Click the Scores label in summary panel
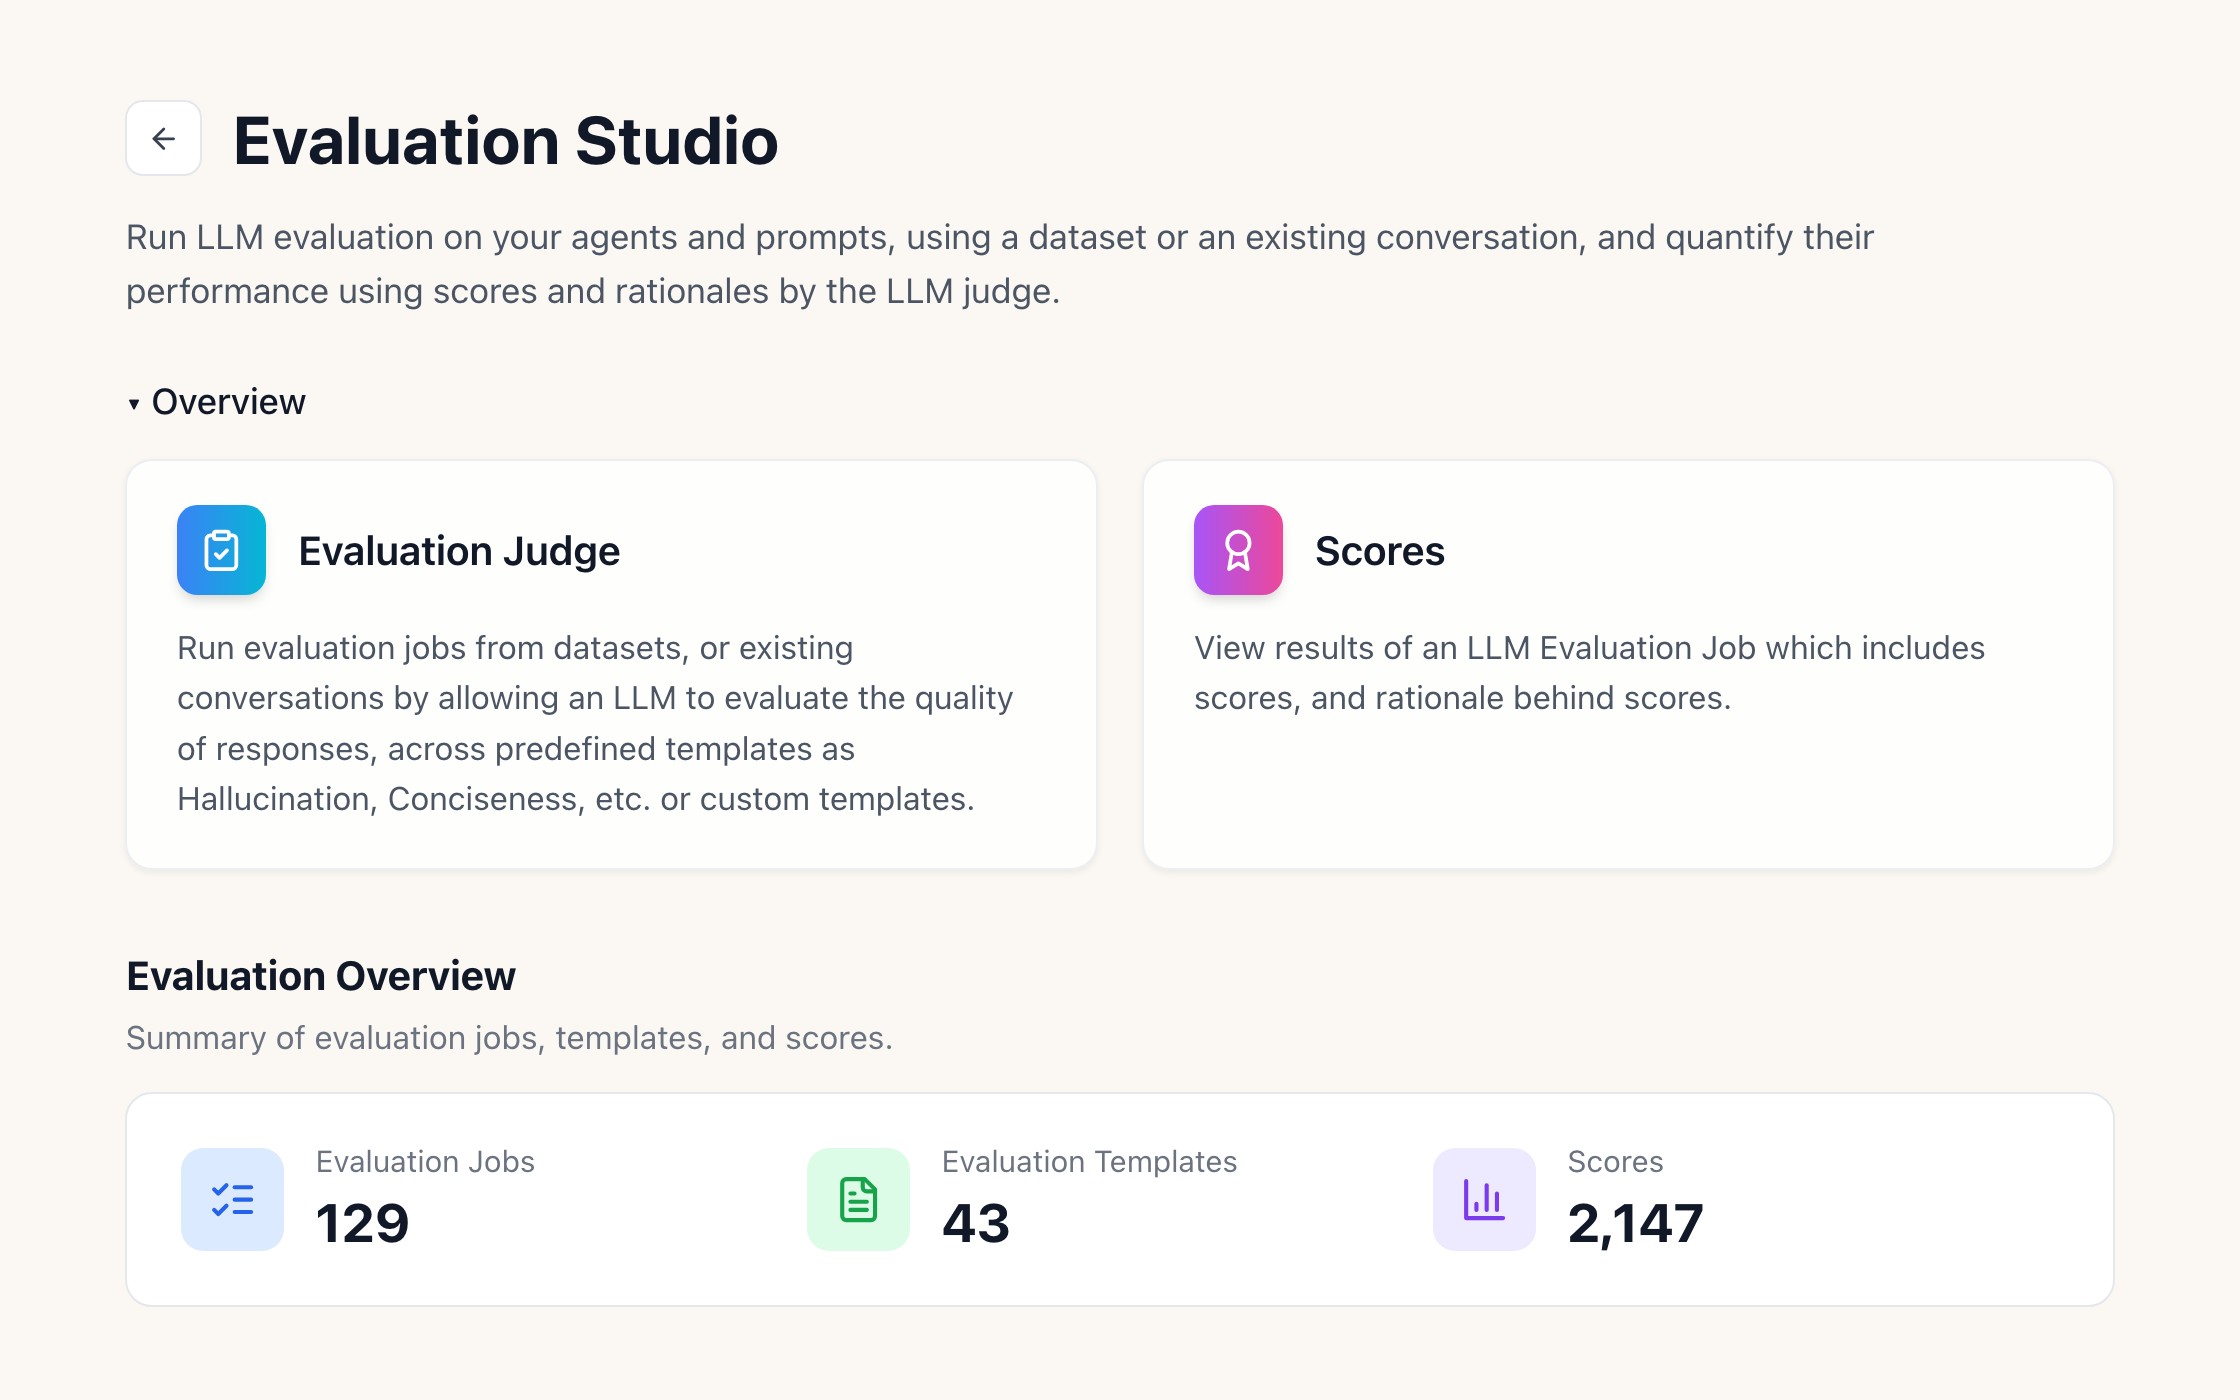The width and height of the screenshot is (2240, 1400). pyautogui.click(x=1615, y=1161)
